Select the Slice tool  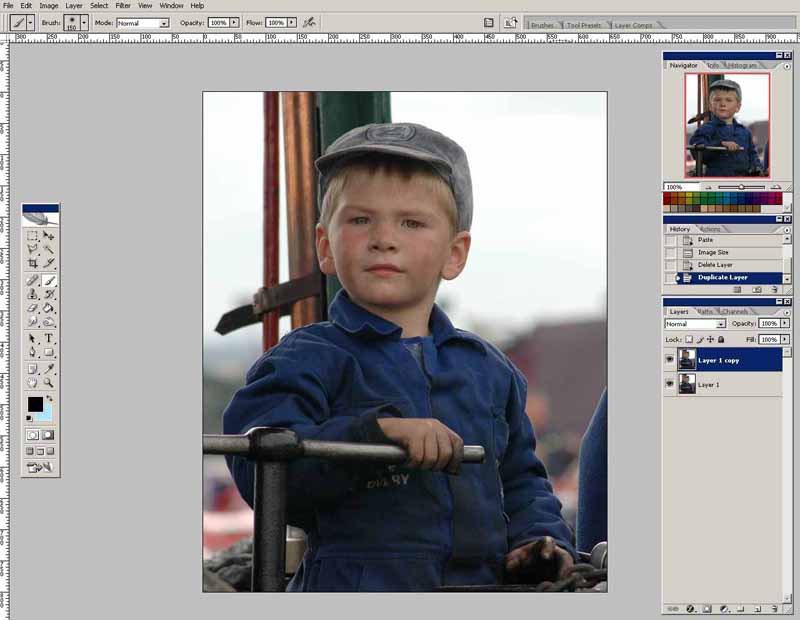[x=48, y=263]
